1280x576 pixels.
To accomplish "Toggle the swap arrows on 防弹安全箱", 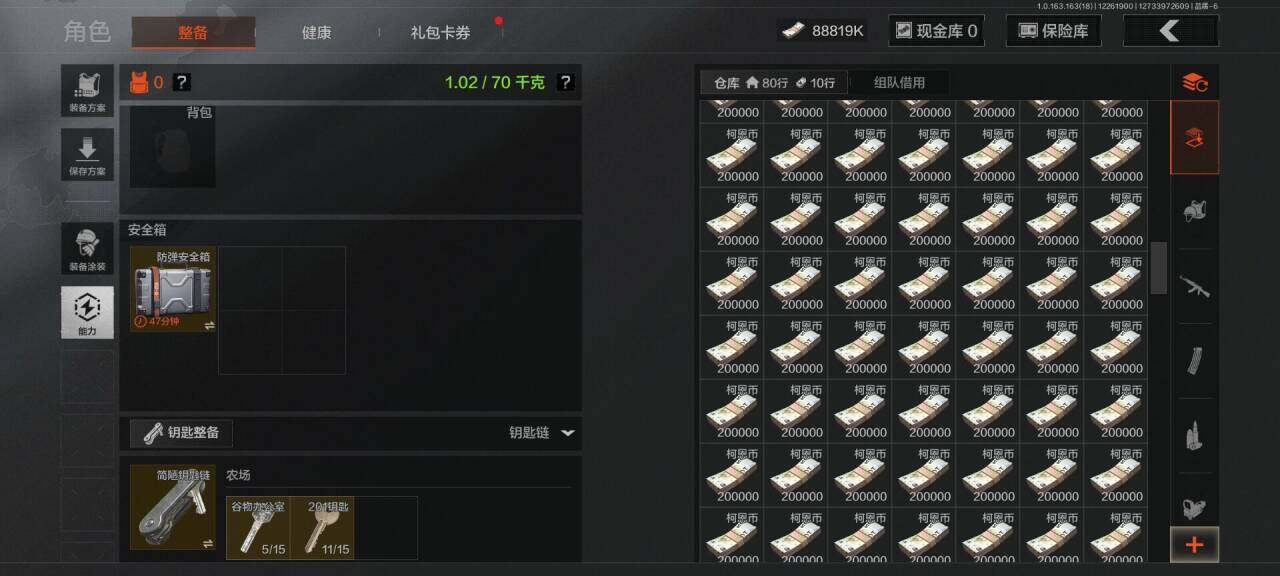I will (209, 325).
